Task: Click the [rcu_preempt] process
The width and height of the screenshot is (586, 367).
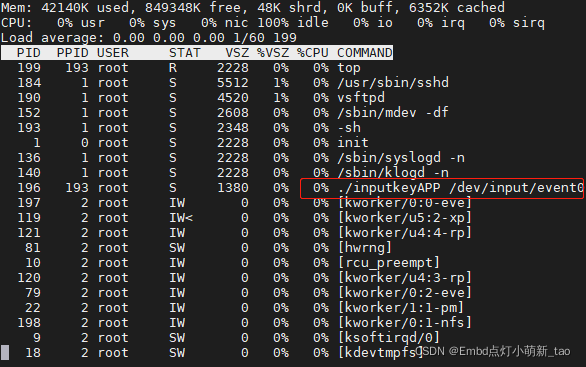Action: [389, 263]
